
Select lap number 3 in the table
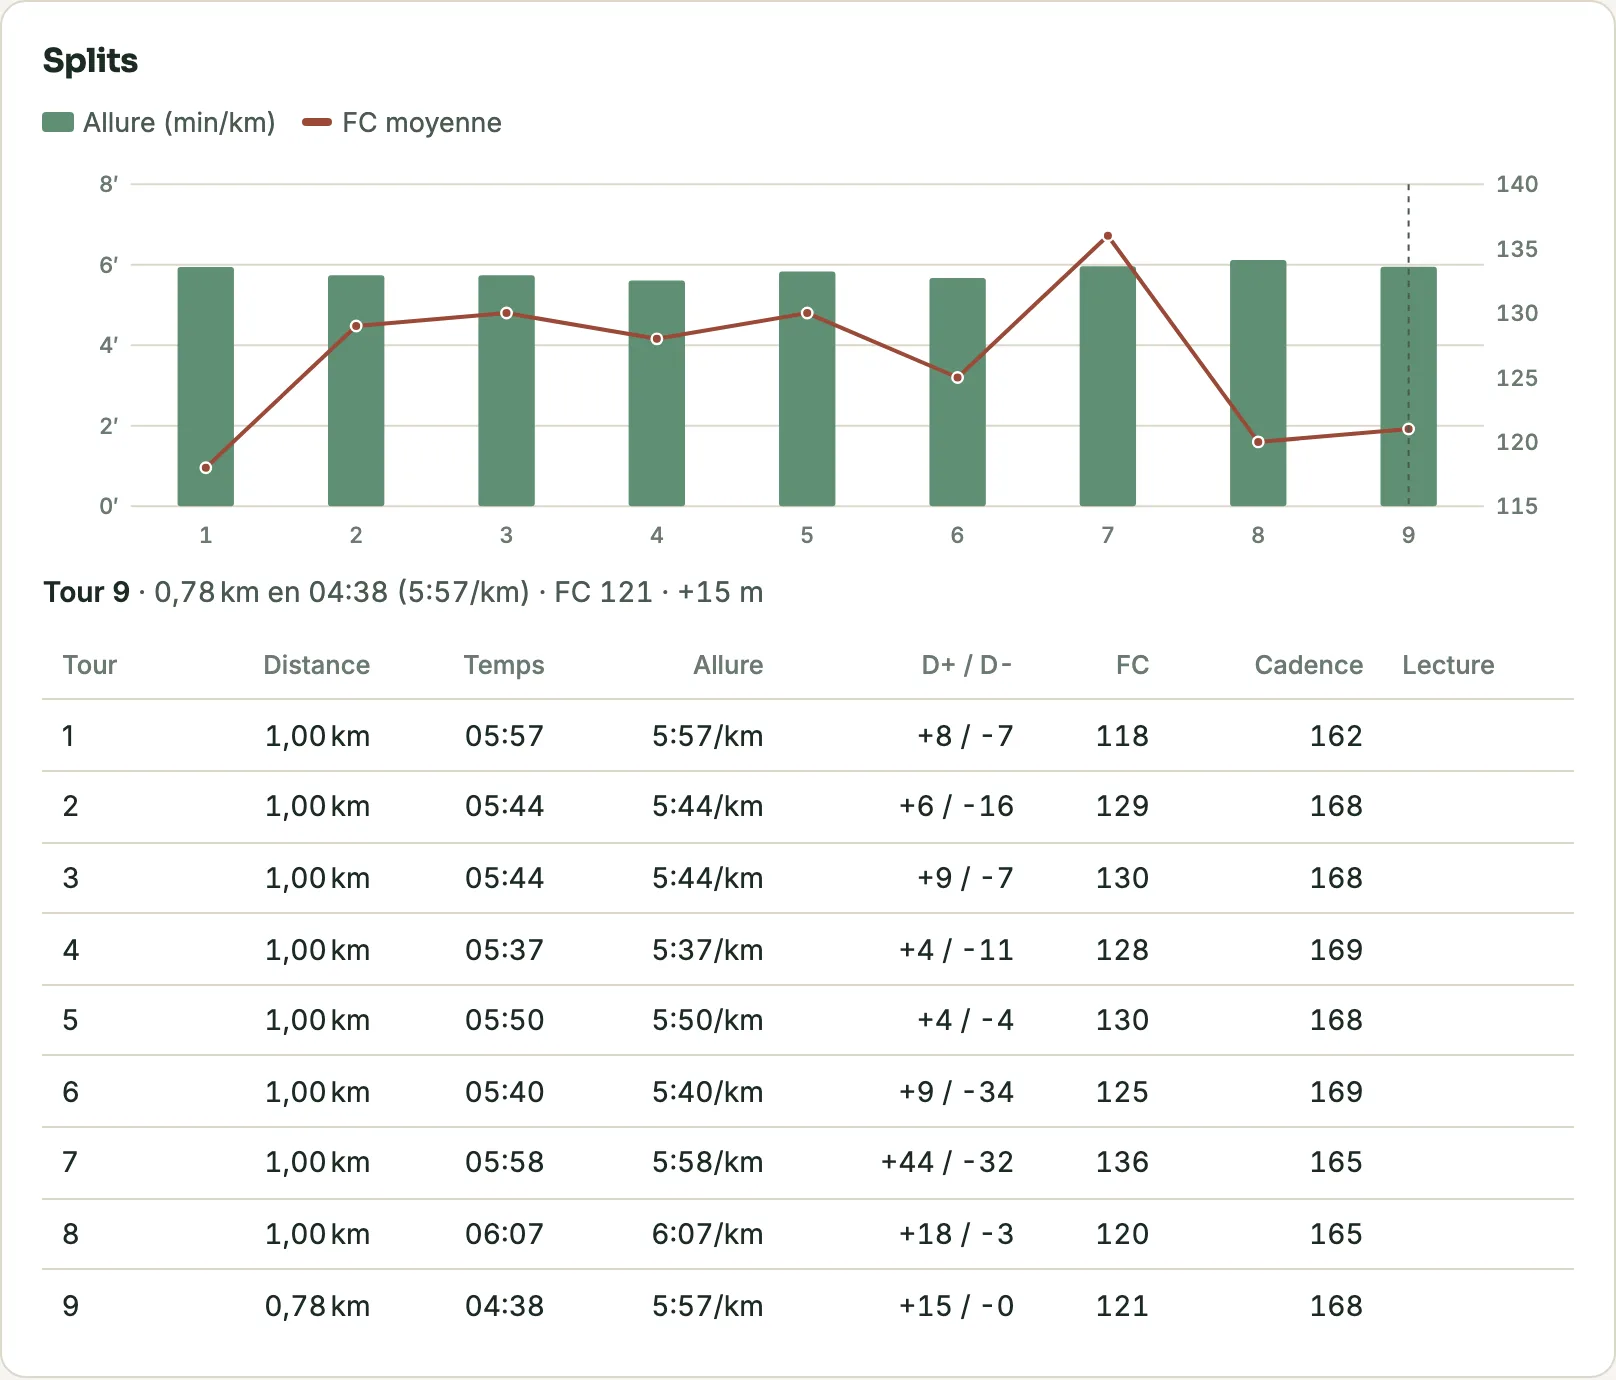pyautogui.click(x=70, y=878)
